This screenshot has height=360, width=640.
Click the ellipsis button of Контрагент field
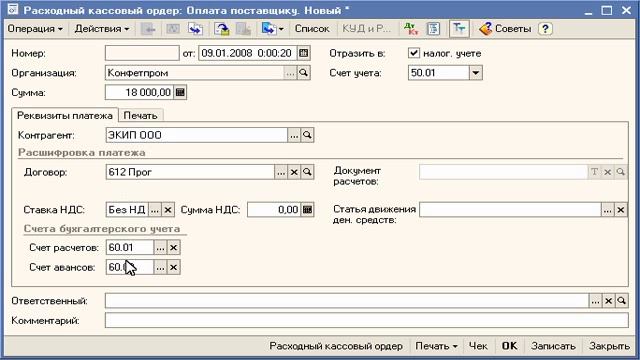(294, 135)
